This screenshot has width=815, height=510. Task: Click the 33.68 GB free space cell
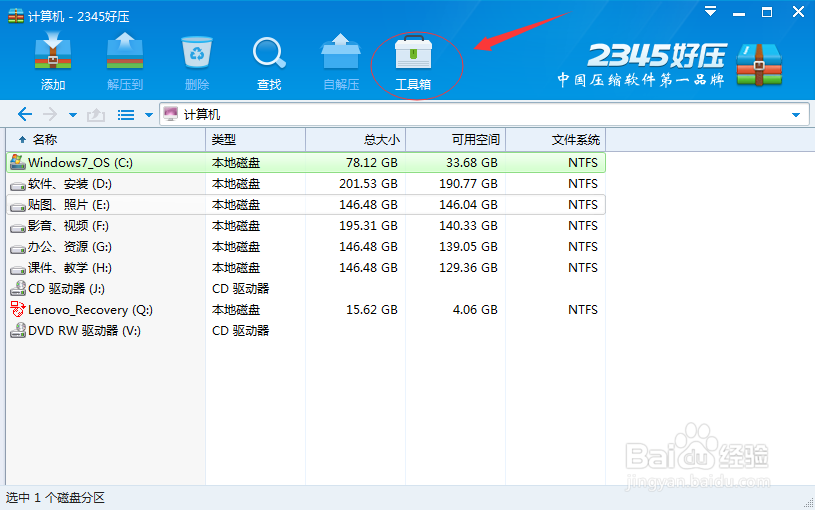pos(471,163)
